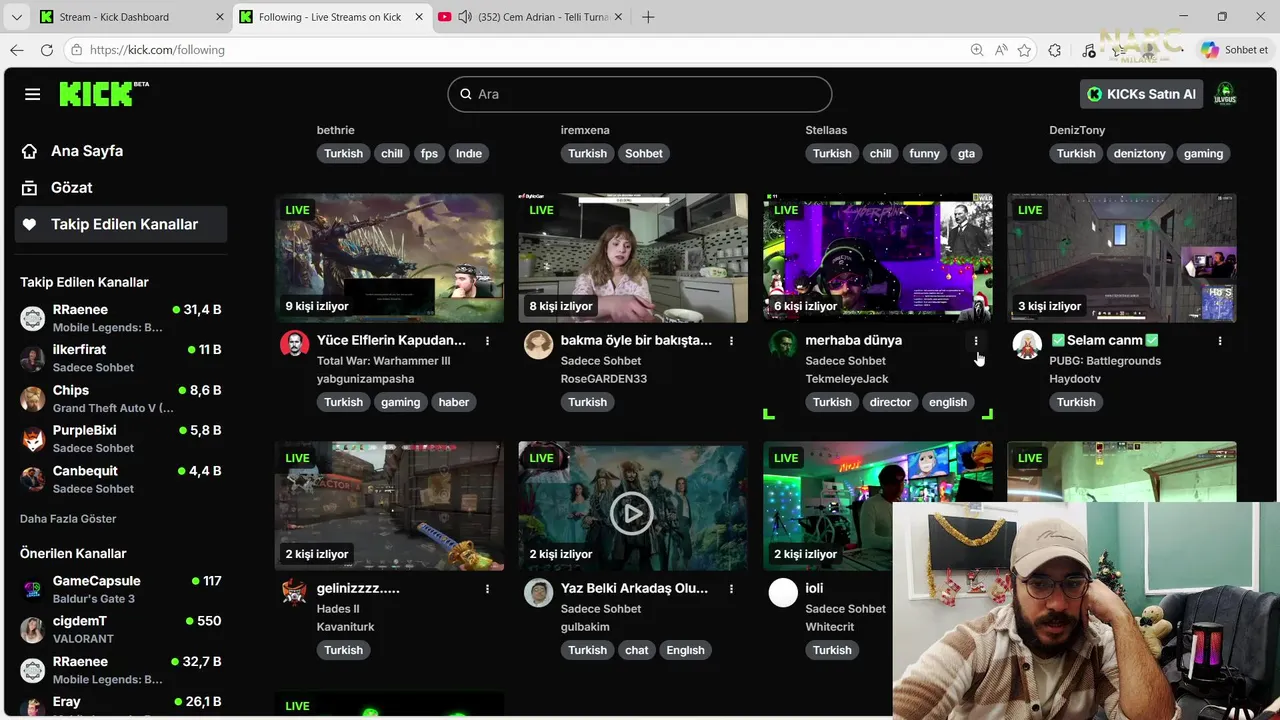Click gulbakim channel avatar

538,593
